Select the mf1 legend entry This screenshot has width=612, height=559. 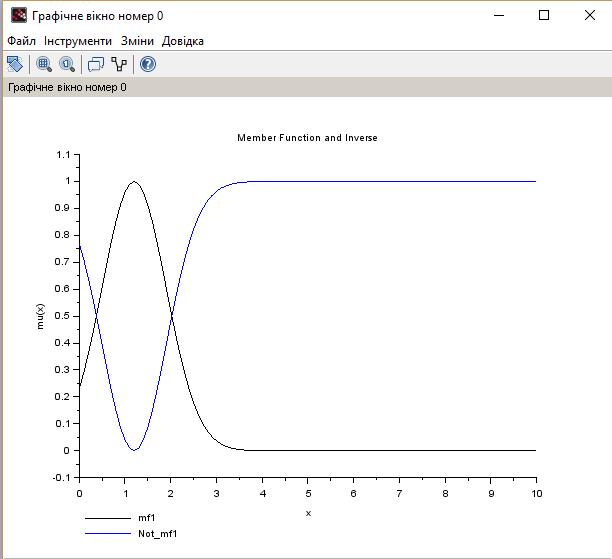147,518
